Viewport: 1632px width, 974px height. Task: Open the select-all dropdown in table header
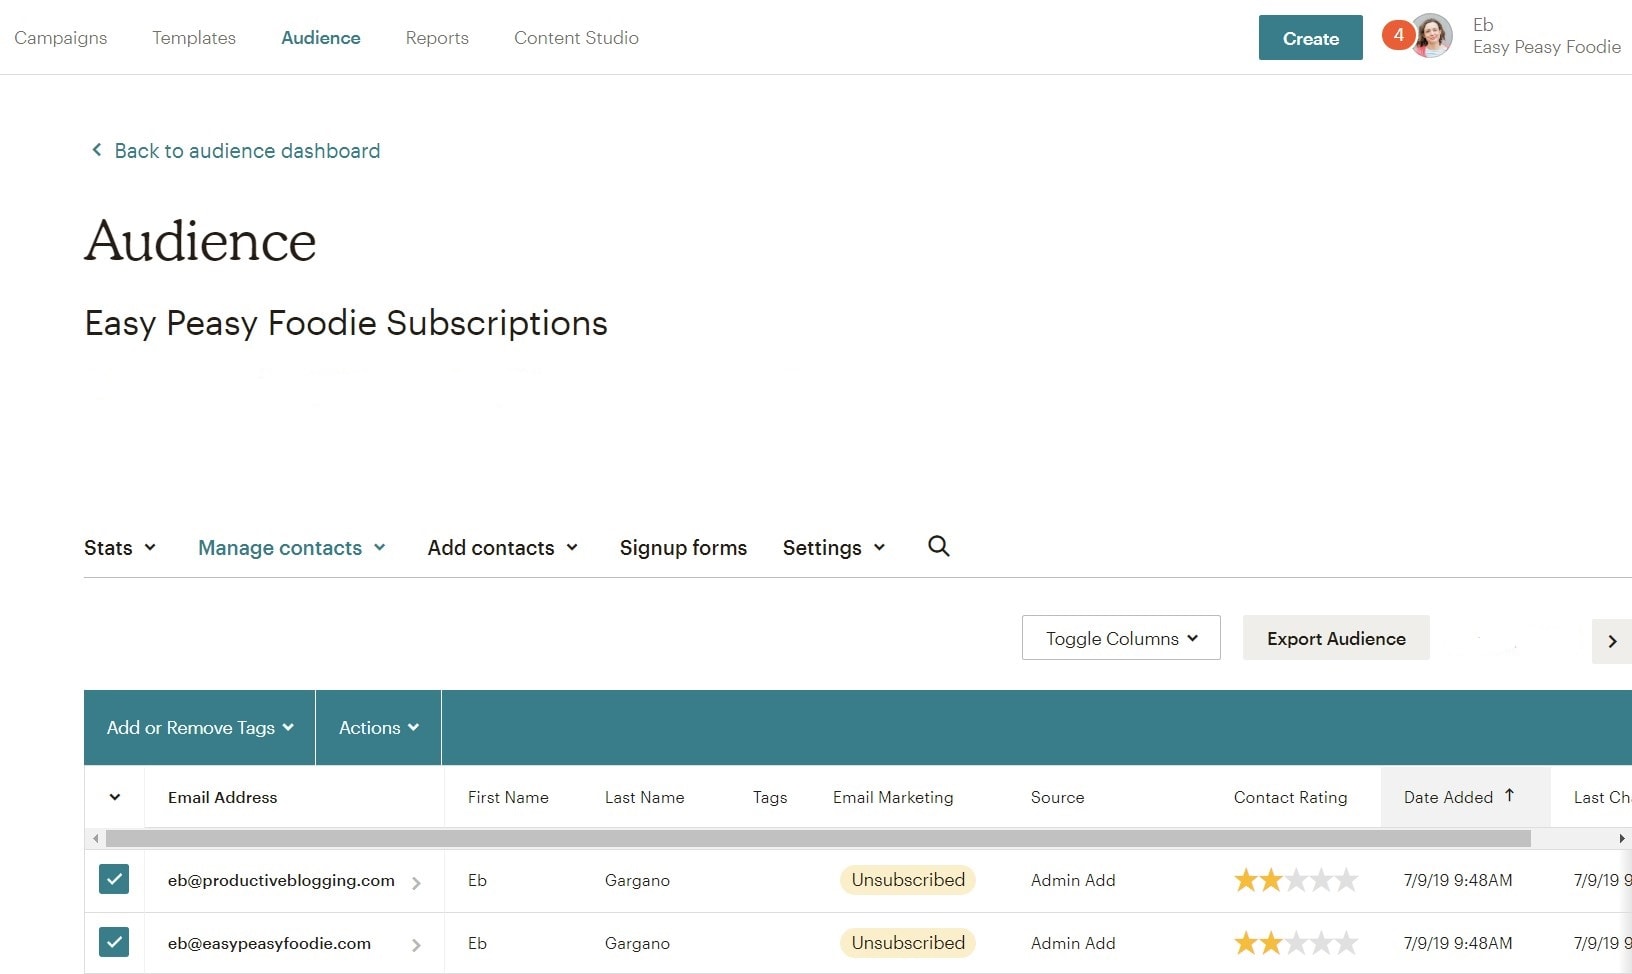[114, 797]
